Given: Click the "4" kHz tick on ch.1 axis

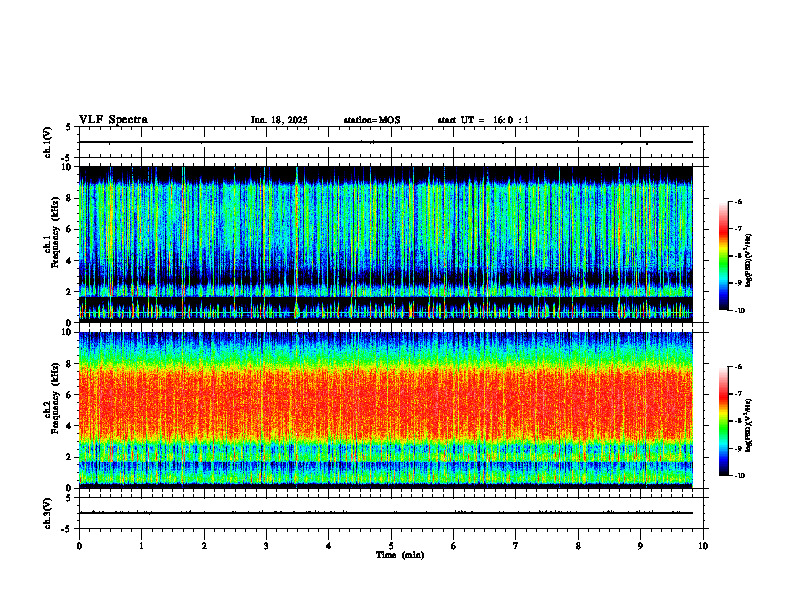Looking at the screenshot, I should coord(69,261).
